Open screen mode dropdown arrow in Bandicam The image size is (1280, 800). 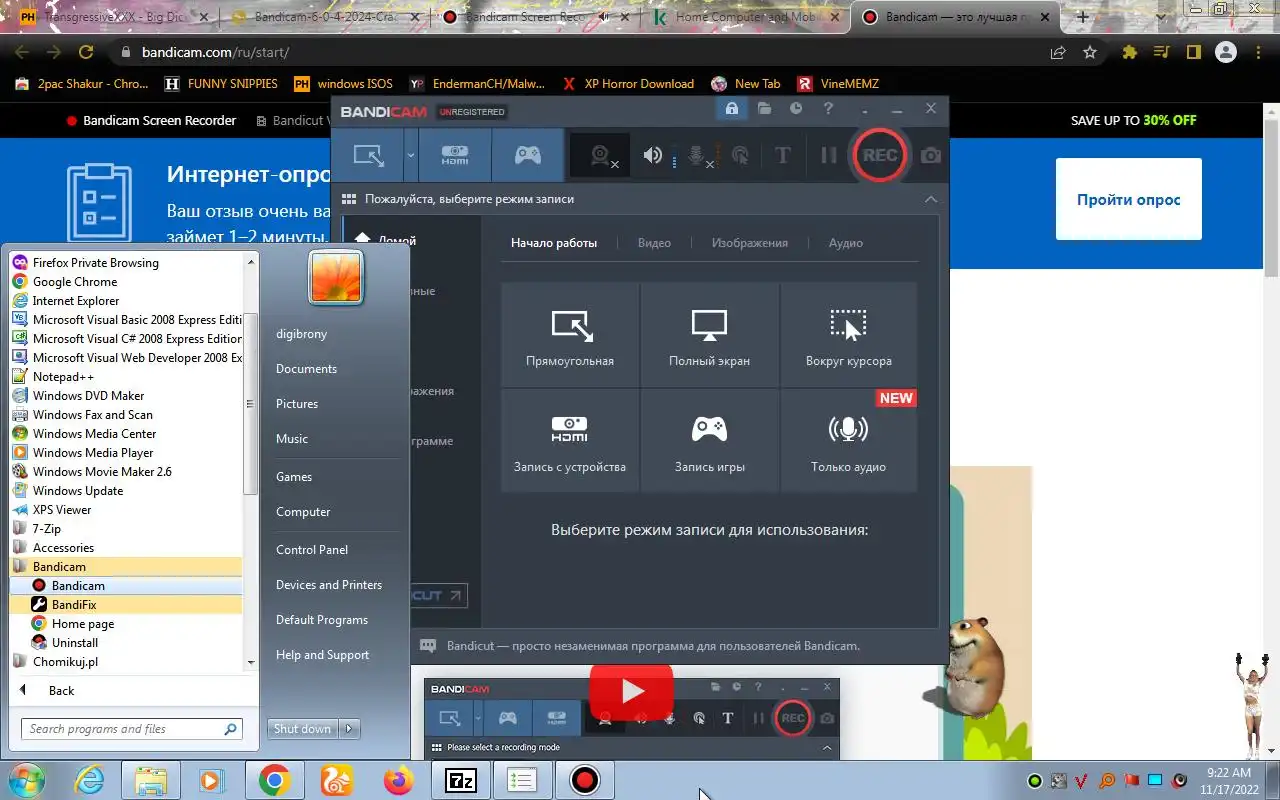[x=410, y=155]
